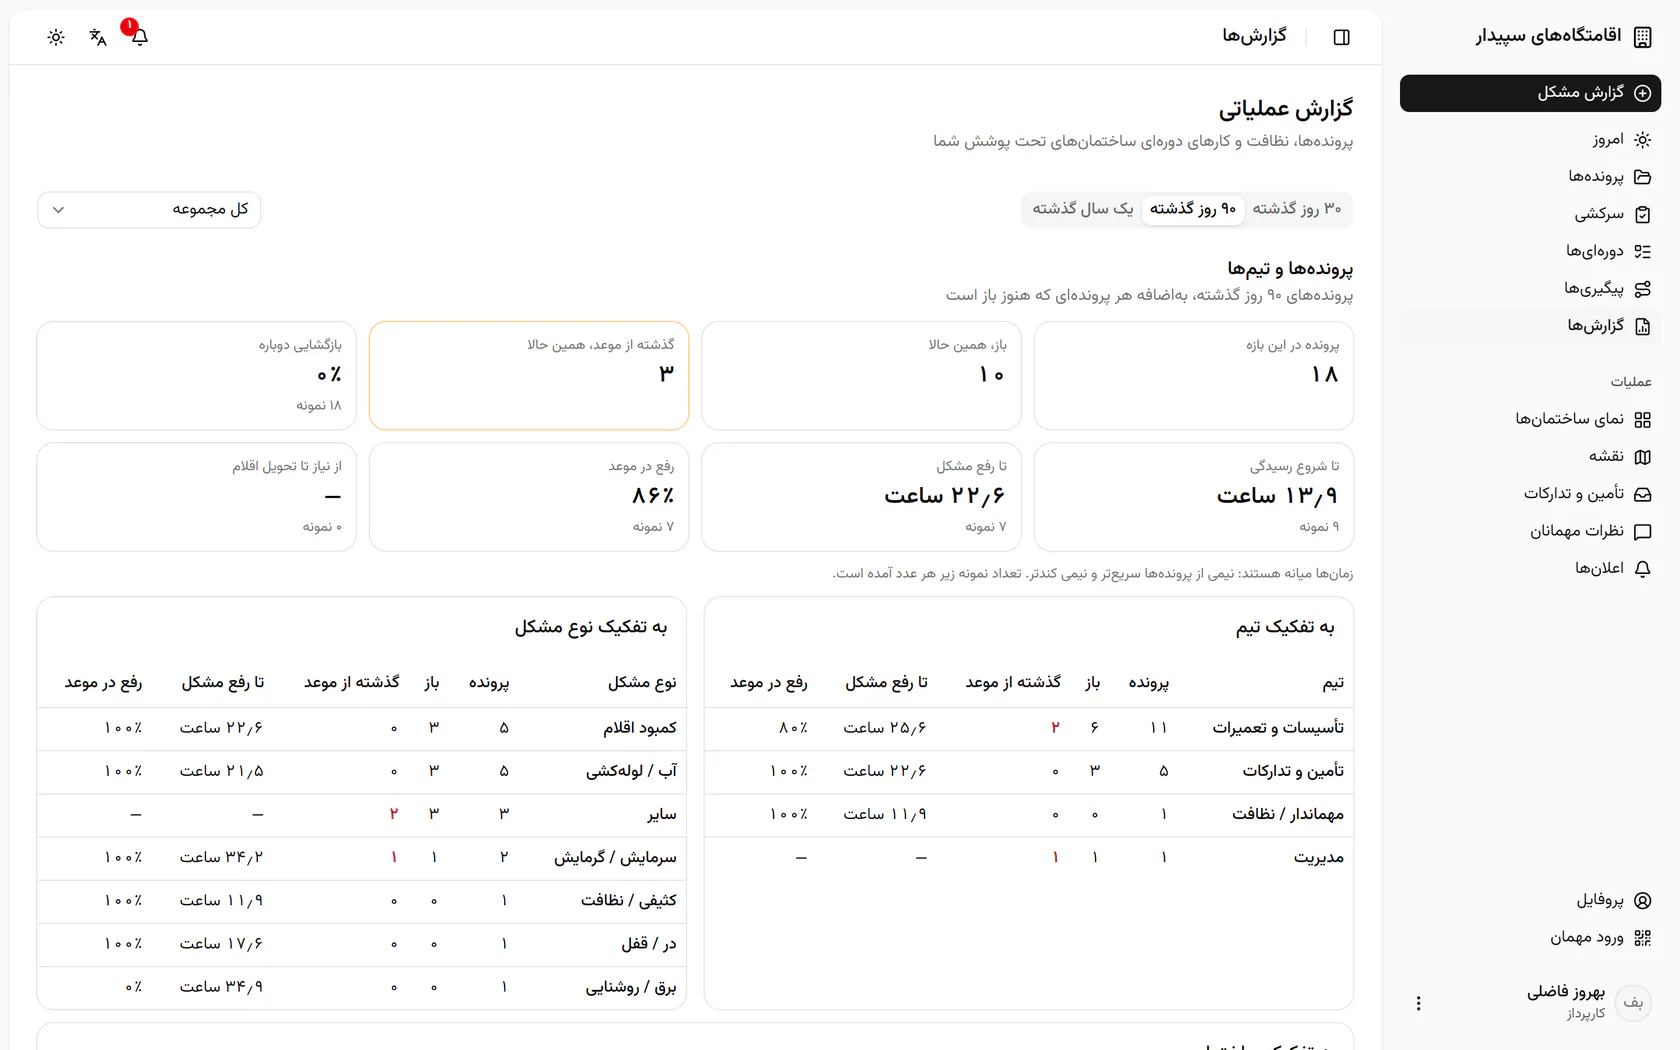Image resolution: width=1680 pixels, height=1050 pixels.
Task: Open the کل مجموعه dropdown
Action: 149,210
